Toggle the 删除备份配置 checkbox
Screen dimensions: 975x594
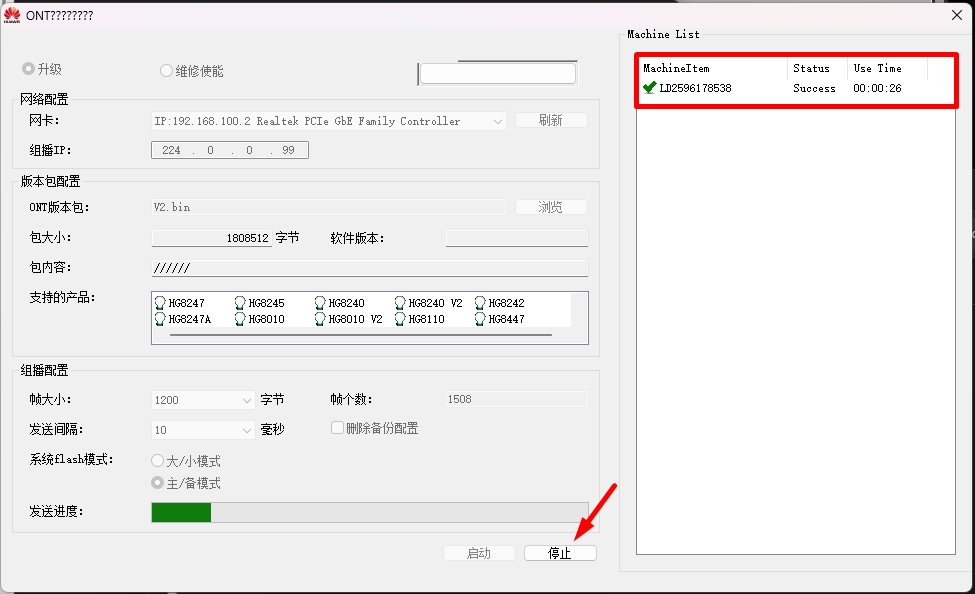tap(337, 428)
